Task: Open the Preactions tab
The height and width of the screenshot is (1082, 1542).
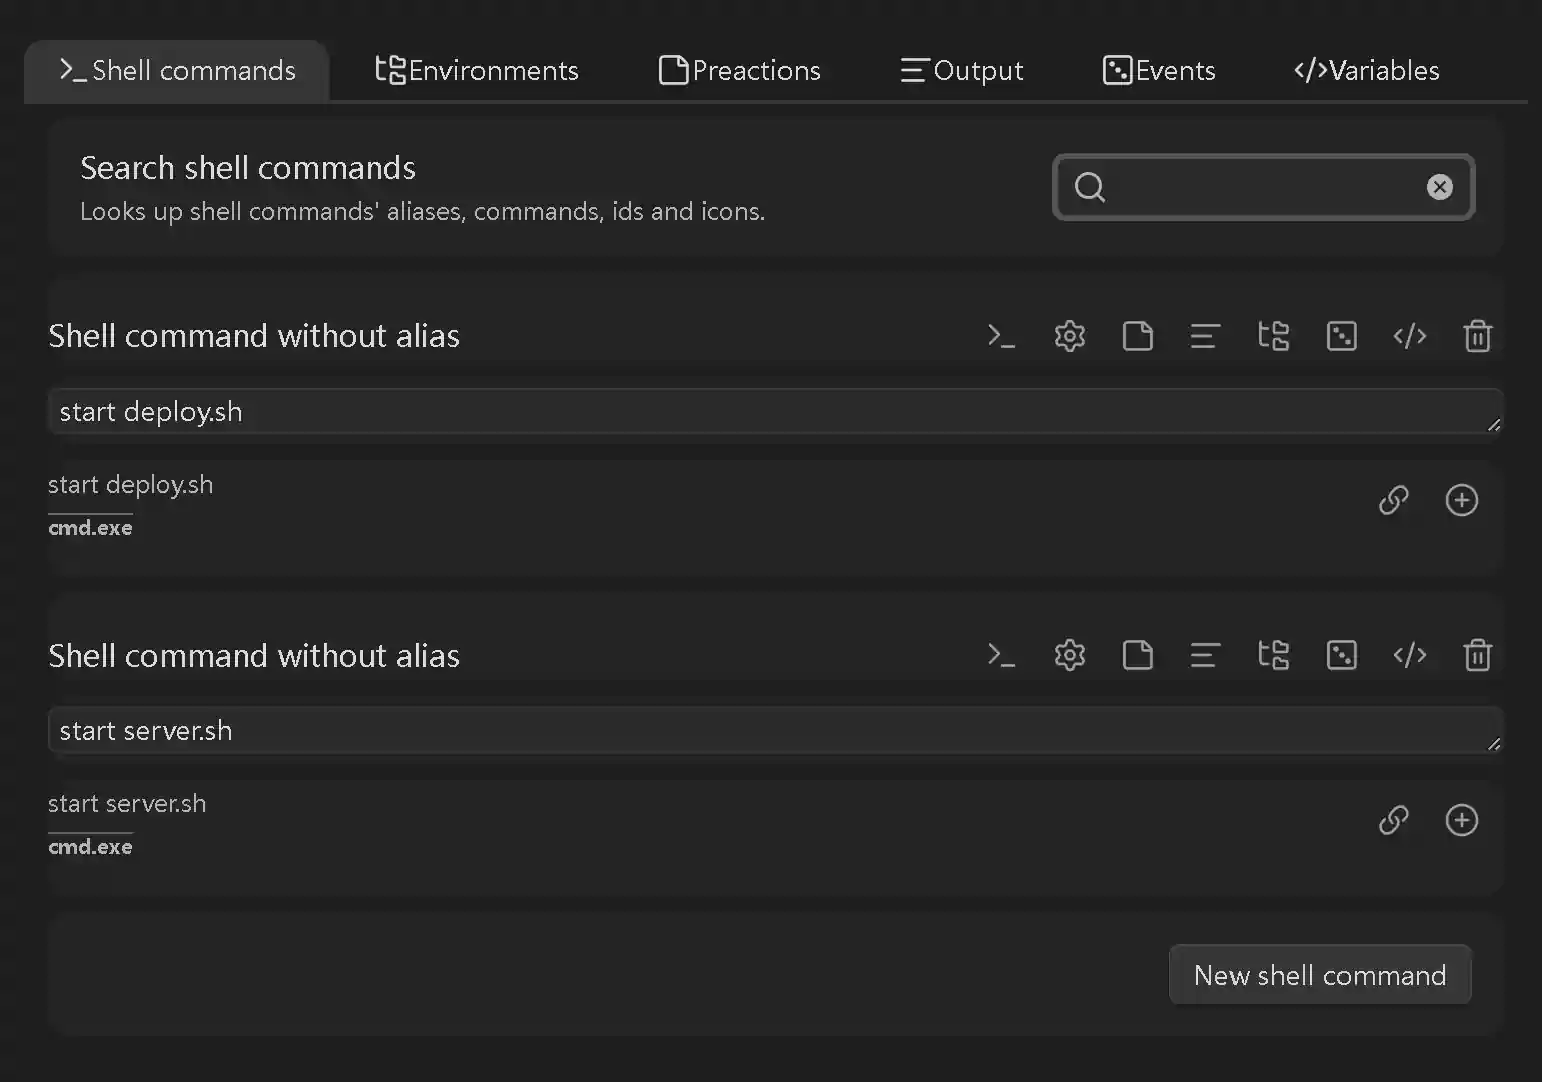Action: point(740,70)
